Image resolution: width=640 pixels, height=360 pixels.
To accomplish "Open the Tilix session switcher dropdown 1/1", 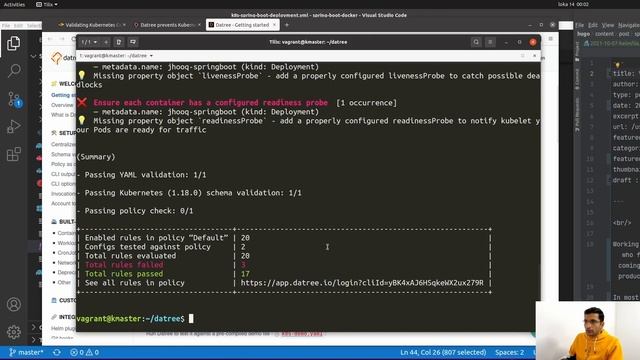I will (89, 42).
